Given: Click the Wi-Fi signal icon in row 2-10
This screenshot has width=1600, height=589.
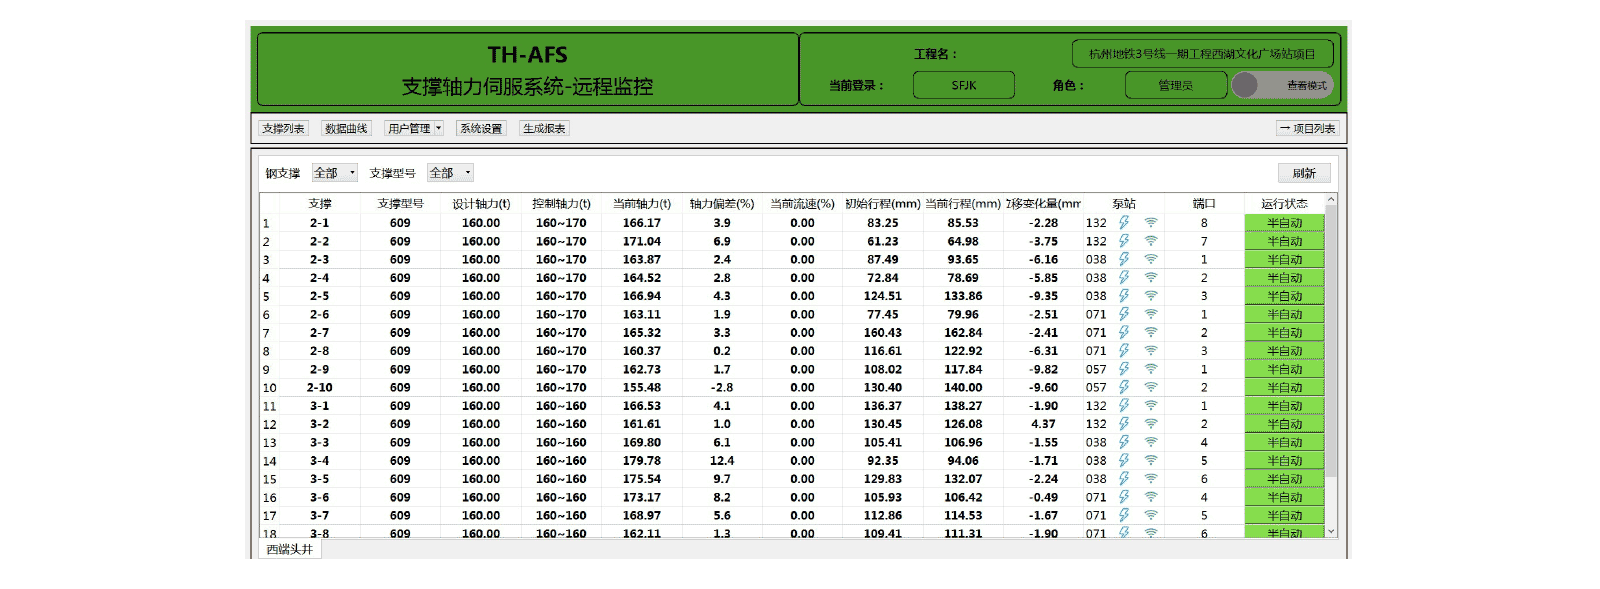Looking at the screenshot, I should (1151, 387).
